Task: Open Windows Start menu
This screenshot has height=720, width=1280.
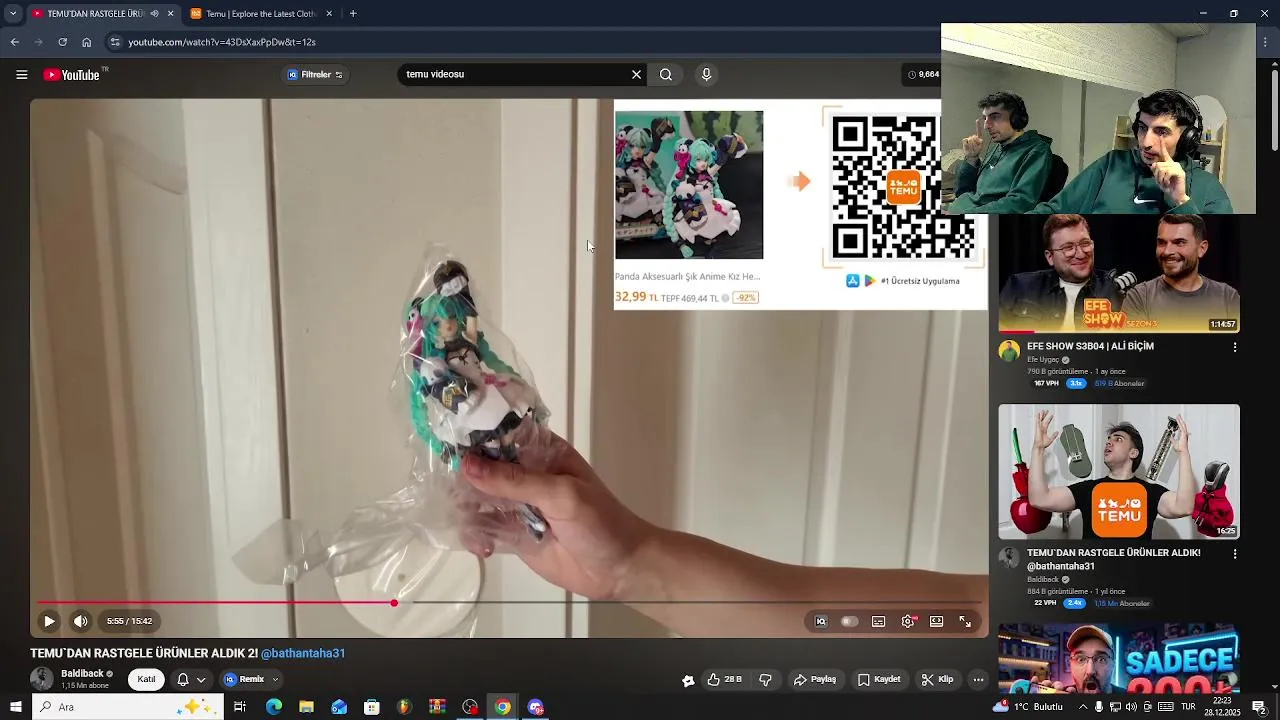Action: pos(15,707)
